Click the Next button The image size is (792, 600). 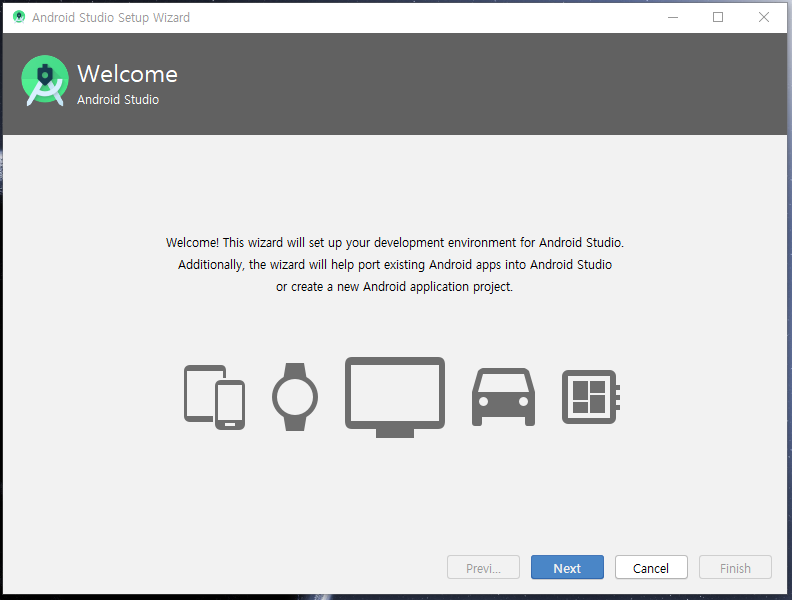coord(567,567)
